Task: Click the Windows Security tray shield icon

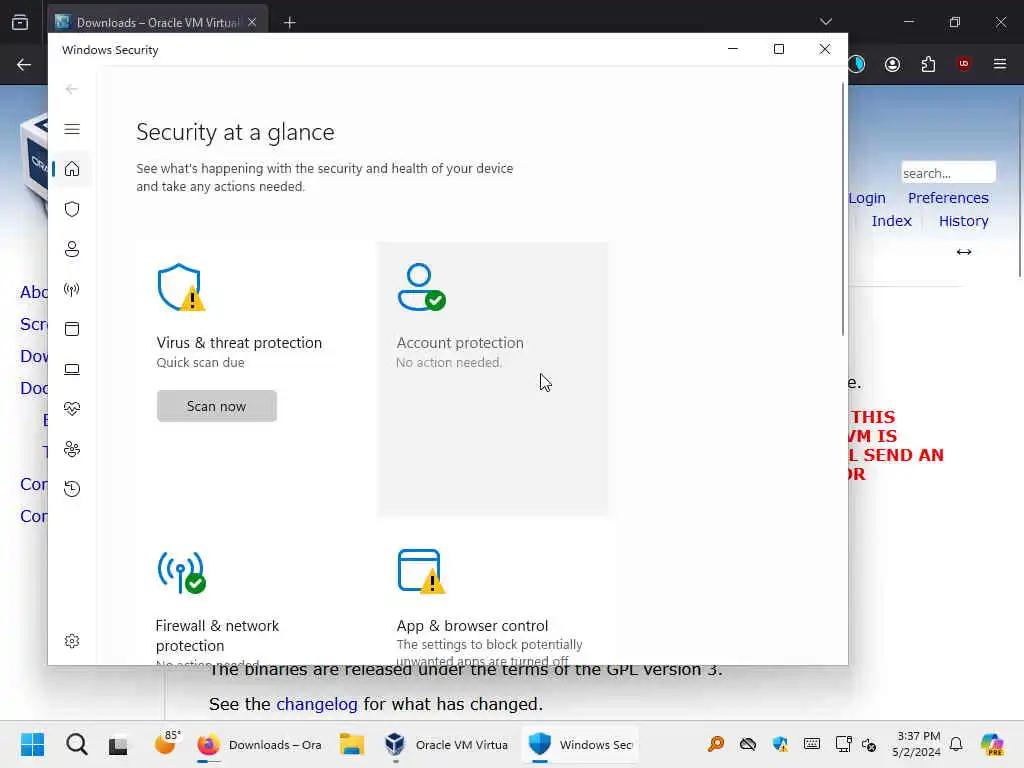Action: point(780,744)
